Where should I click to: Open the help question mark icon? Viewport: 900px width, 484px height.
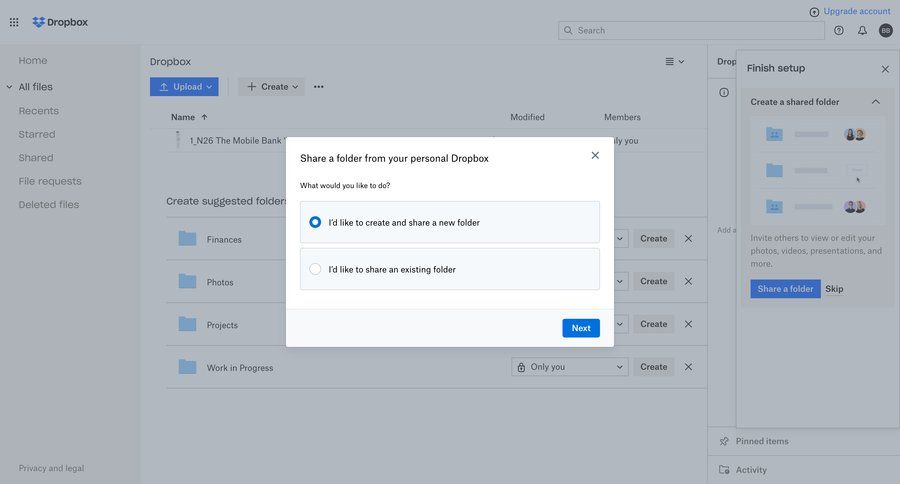[839, 30]
